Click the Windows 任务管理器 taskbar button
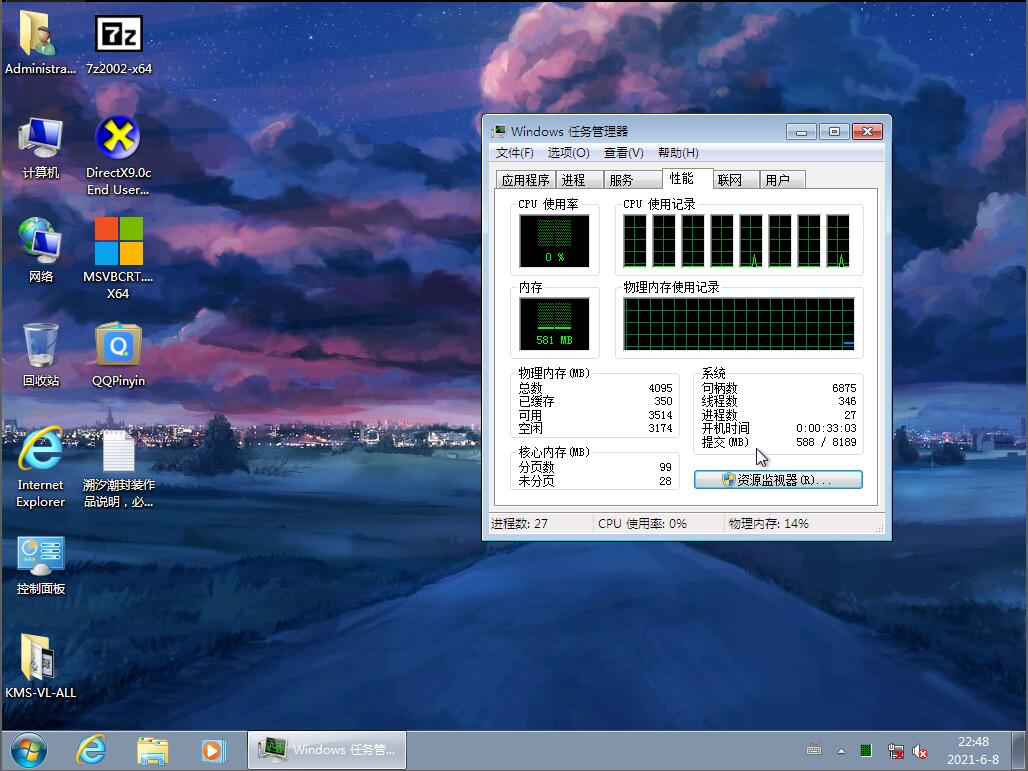The image size is (1028, 771). tap(328, 749)
